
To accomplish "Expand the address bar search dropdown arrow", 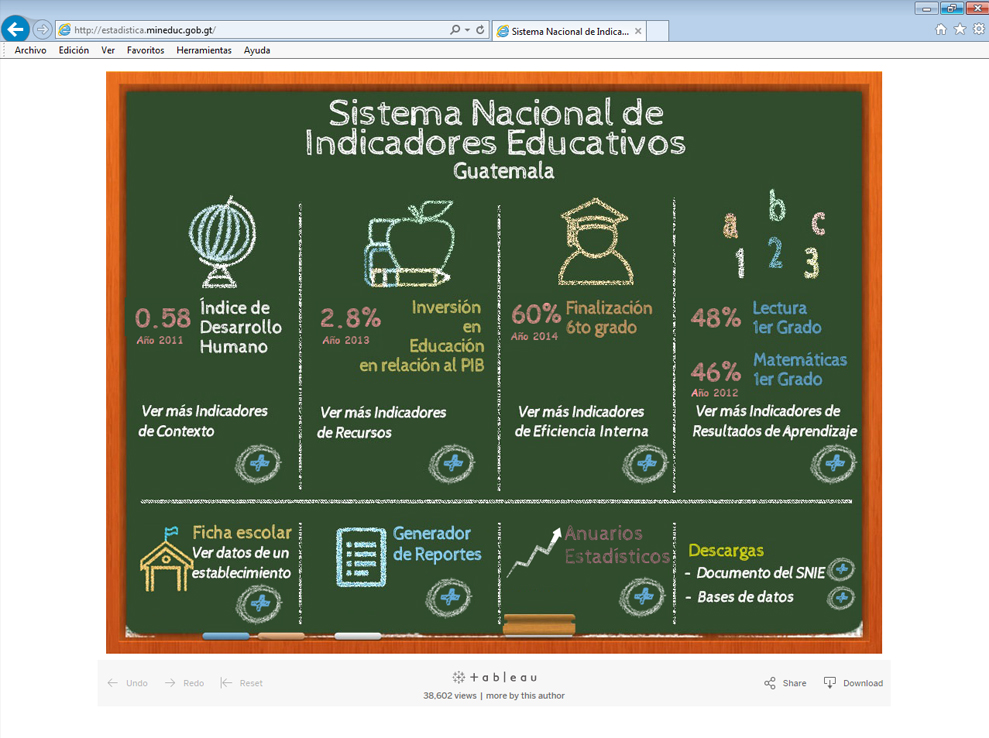I will (467, 30).
